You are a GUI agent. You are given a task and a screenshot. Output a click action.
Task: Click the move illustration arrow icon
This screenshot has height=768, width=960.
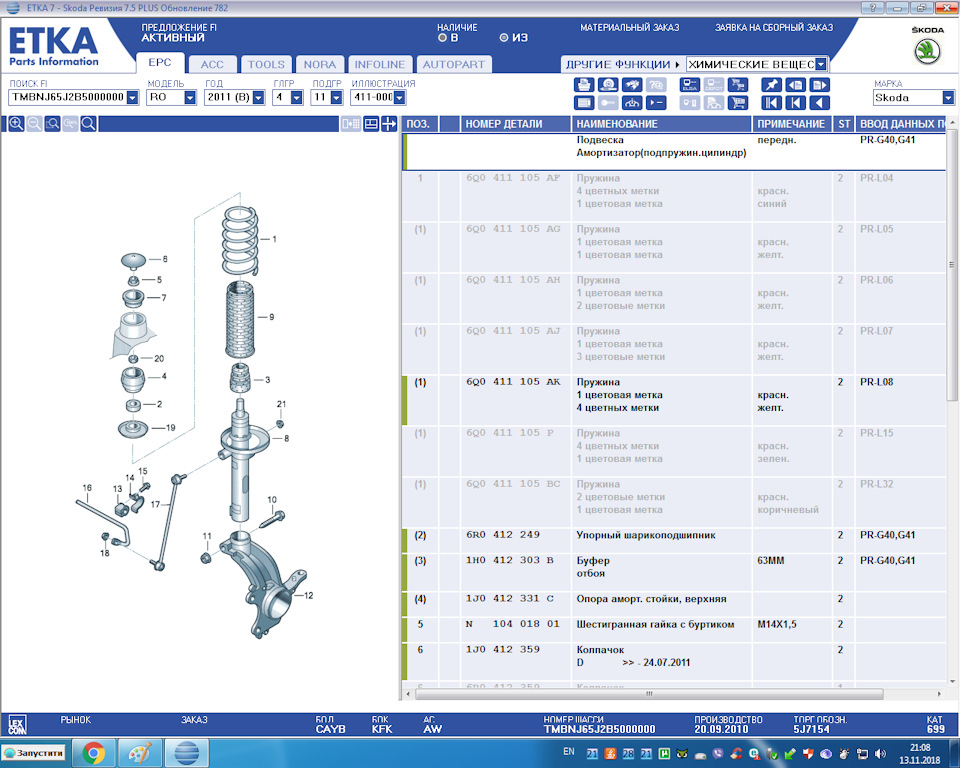(x=389, y=124)
